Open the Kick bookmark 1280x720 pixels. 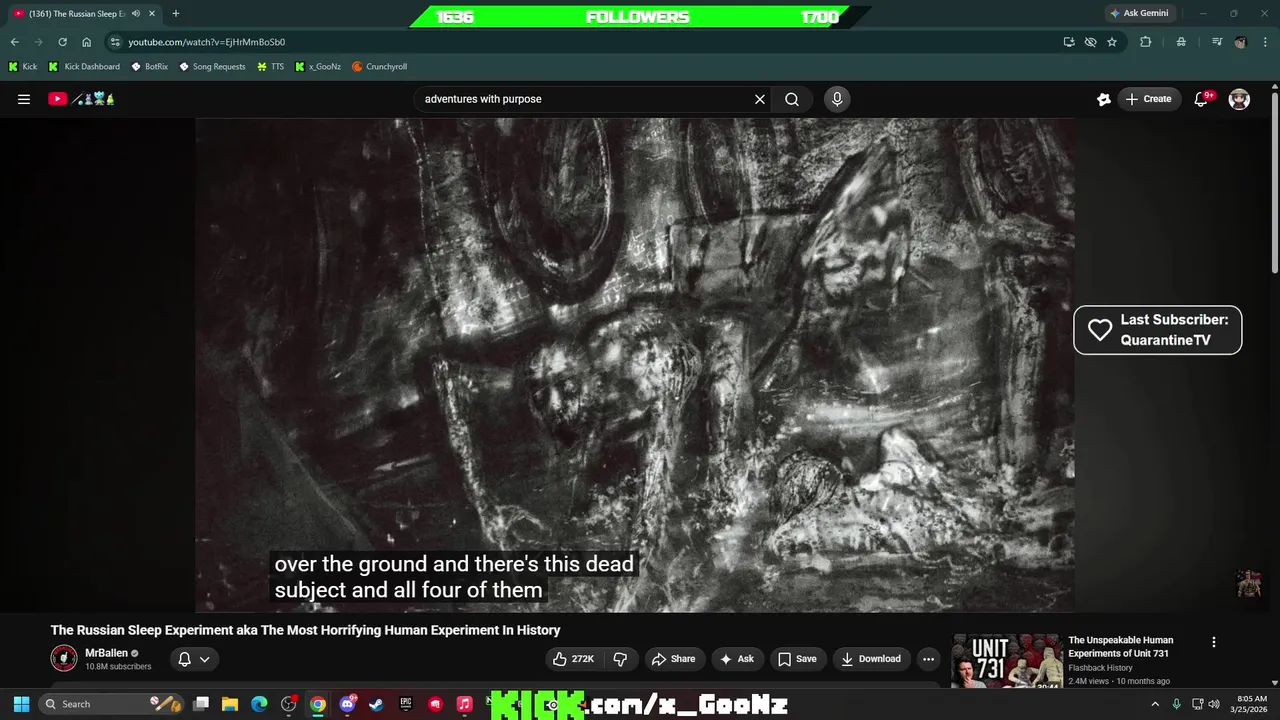23,67
